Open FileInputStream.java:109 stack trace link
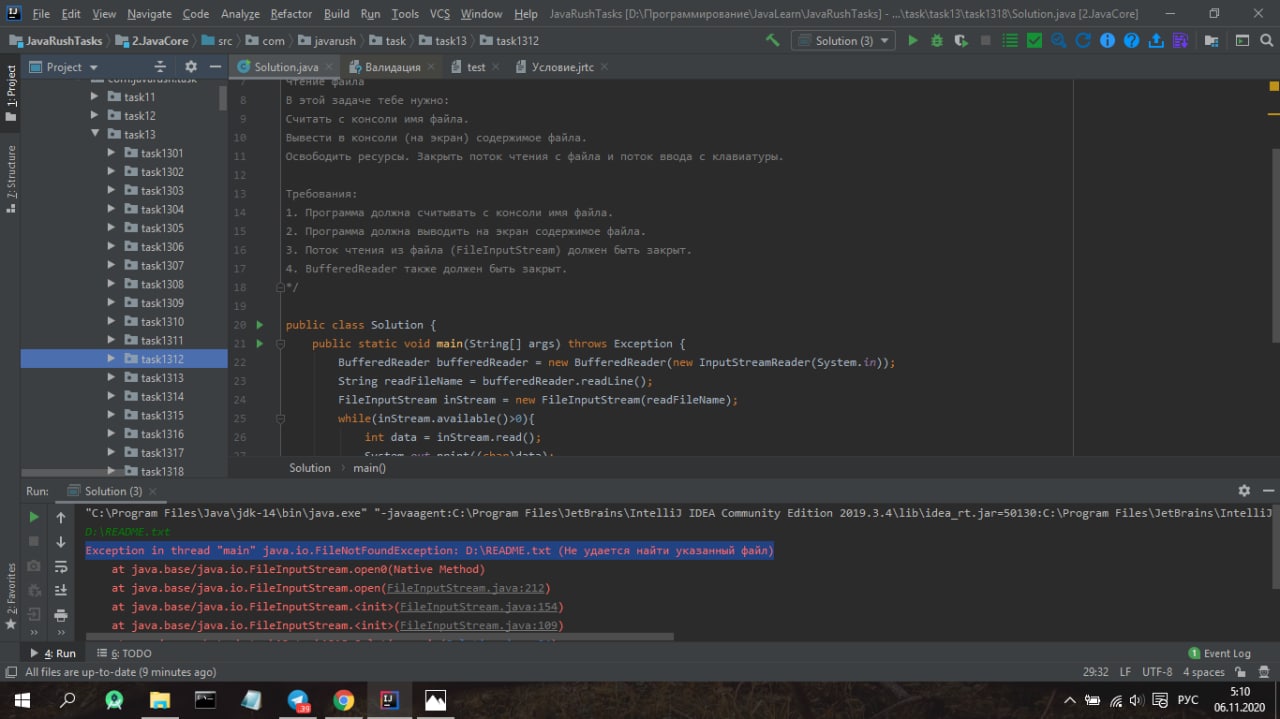The image size is (1280, 719). (478, 626)
